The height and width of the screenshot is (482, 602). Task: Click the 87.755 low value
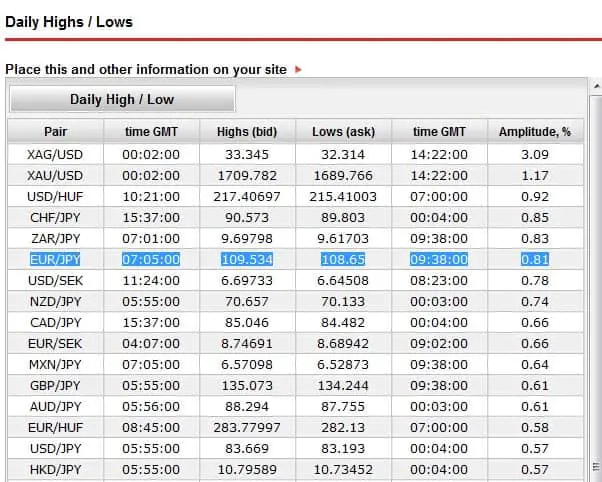343,406
